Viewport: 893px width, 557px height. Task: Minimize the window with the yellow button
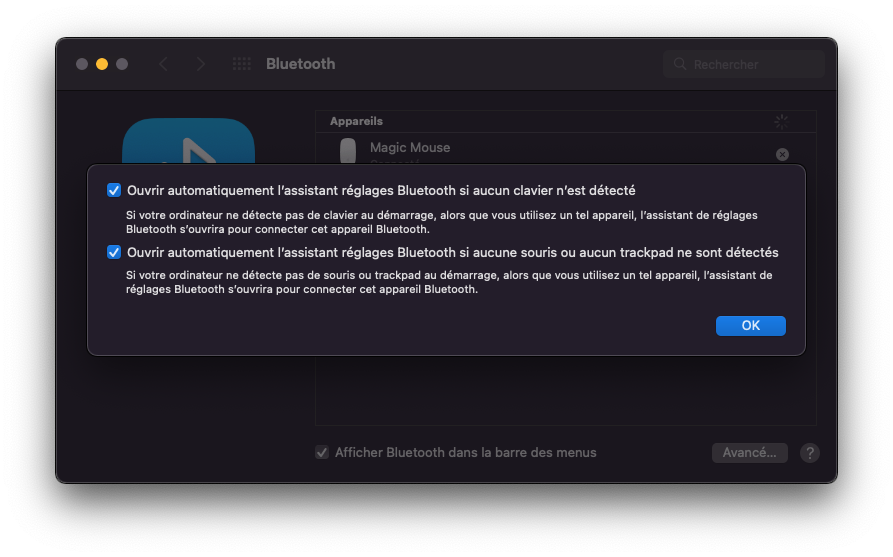tap(102, 64)
